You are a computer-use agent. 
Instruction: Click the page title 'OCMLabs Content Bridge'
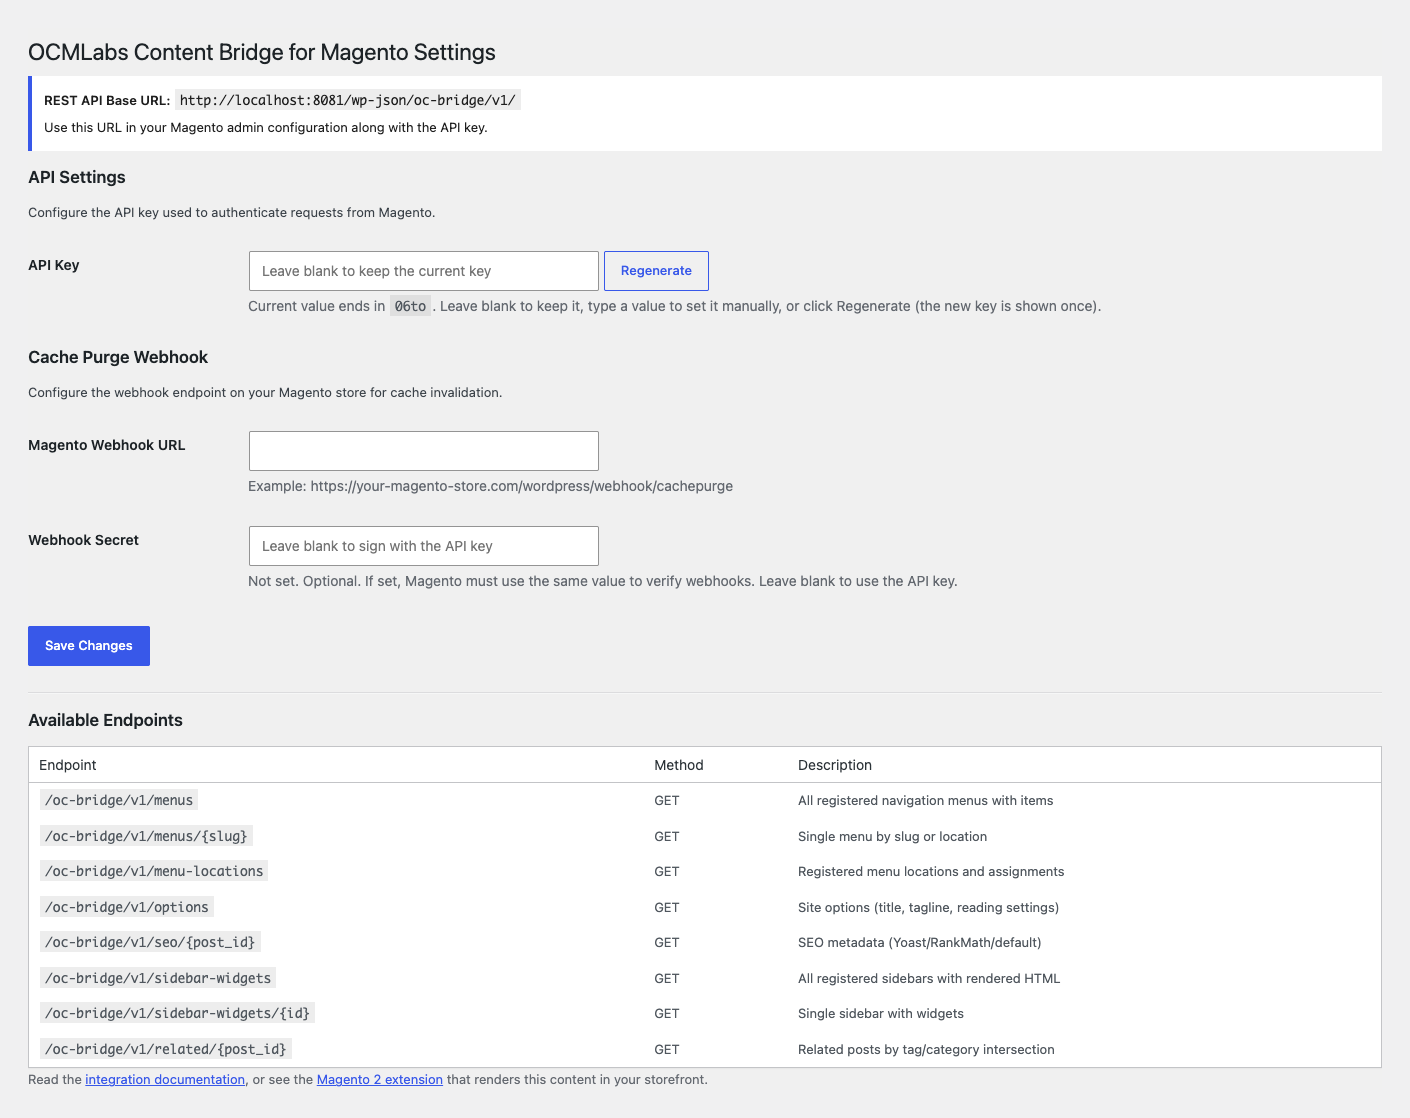(262, 52)
